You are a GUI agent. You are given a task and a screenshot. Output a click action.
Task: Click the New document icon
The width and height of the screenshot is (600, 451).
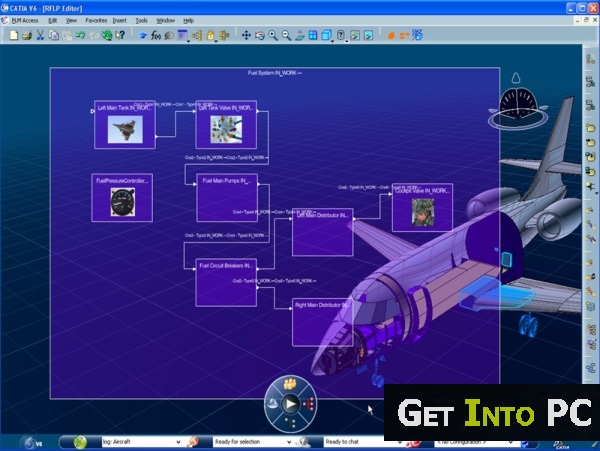[x=14, y=36]
